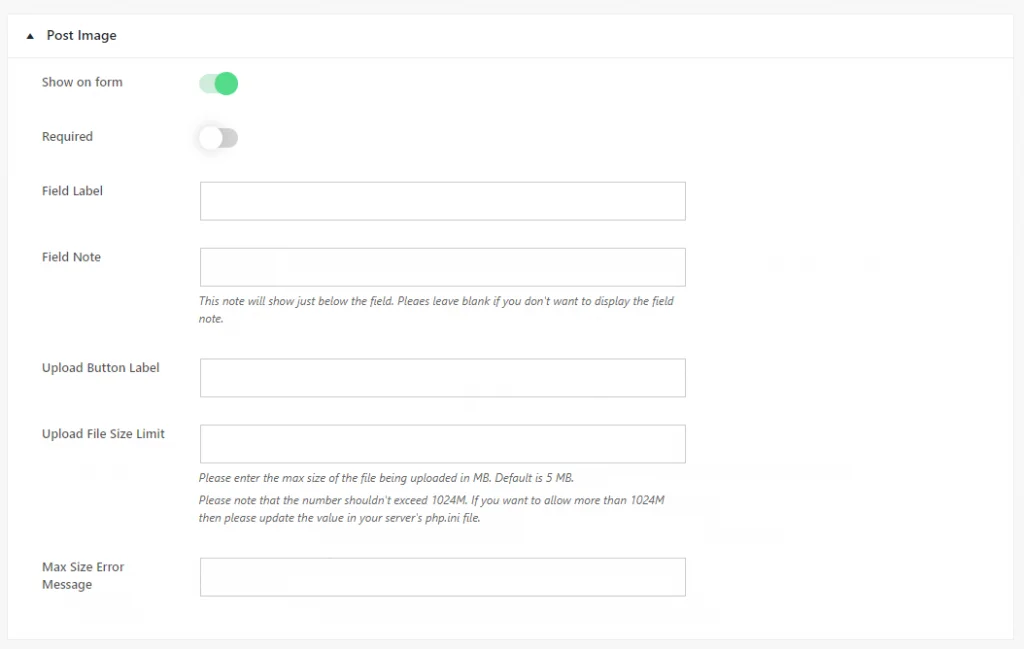This screenshot has width=1024, height=649.
Task: Select the Upload Button Label input
Action: tap(443, 377)
